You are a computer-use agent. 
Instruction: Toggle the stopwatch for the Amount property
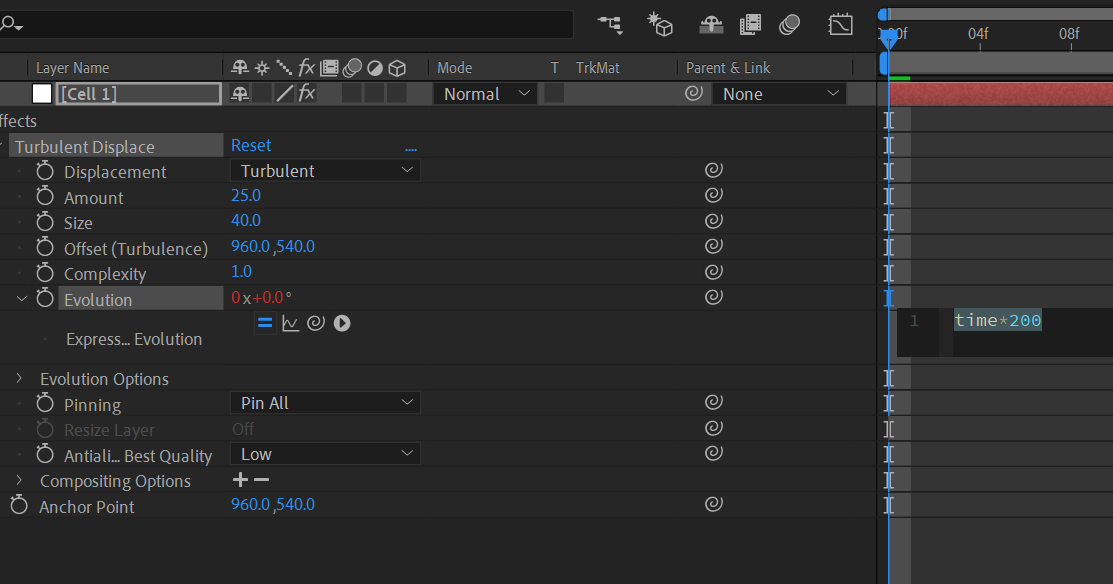click(45, 197)
